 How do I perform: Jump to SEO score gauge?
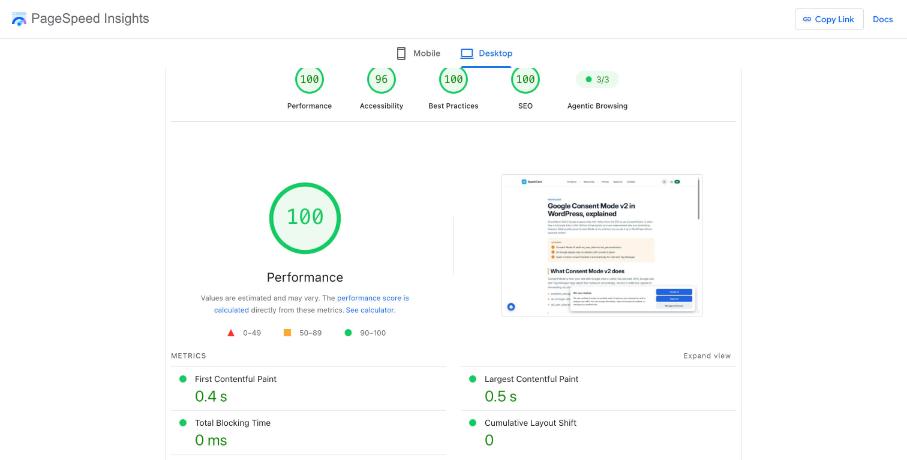(525, 80)
